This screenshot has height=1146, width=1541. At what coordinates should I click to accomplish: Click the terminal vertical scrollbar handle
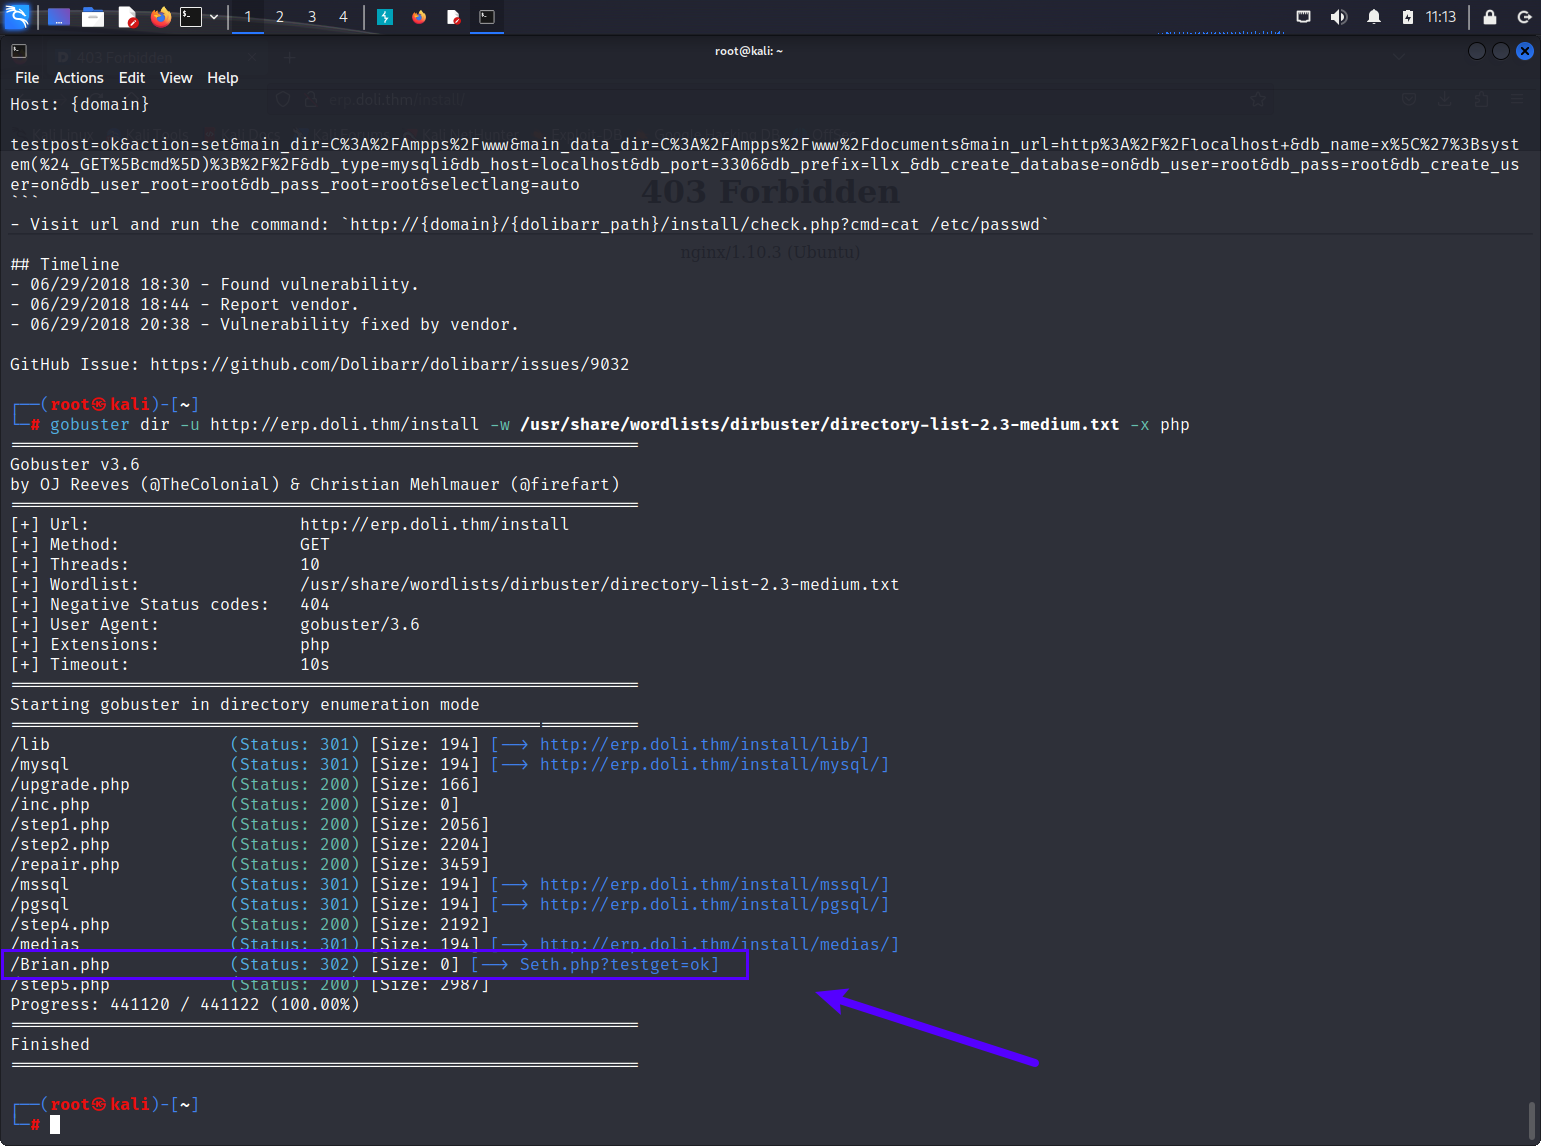click(x=1531, y=1119)
